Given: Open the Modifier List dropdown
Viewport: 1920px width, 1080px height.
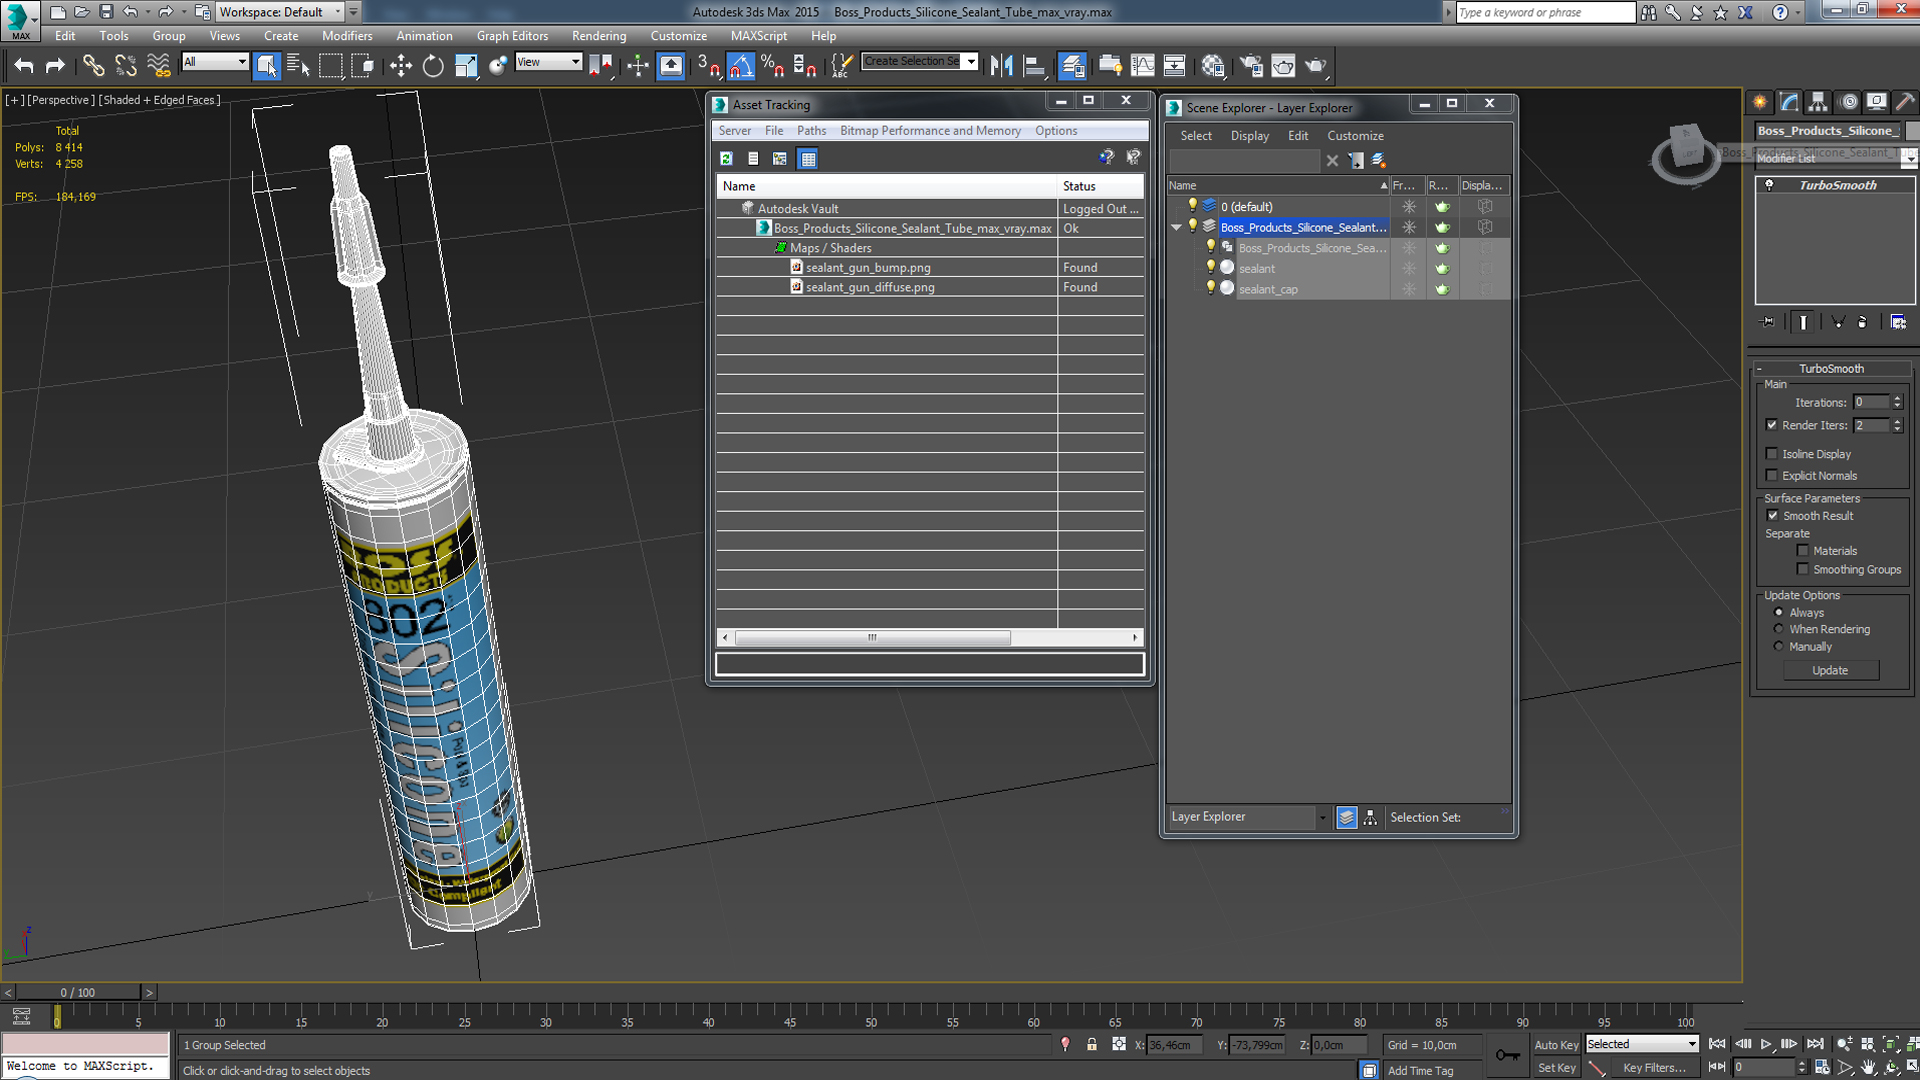Looking at the screenshot, I should (x=1909, y=158).
